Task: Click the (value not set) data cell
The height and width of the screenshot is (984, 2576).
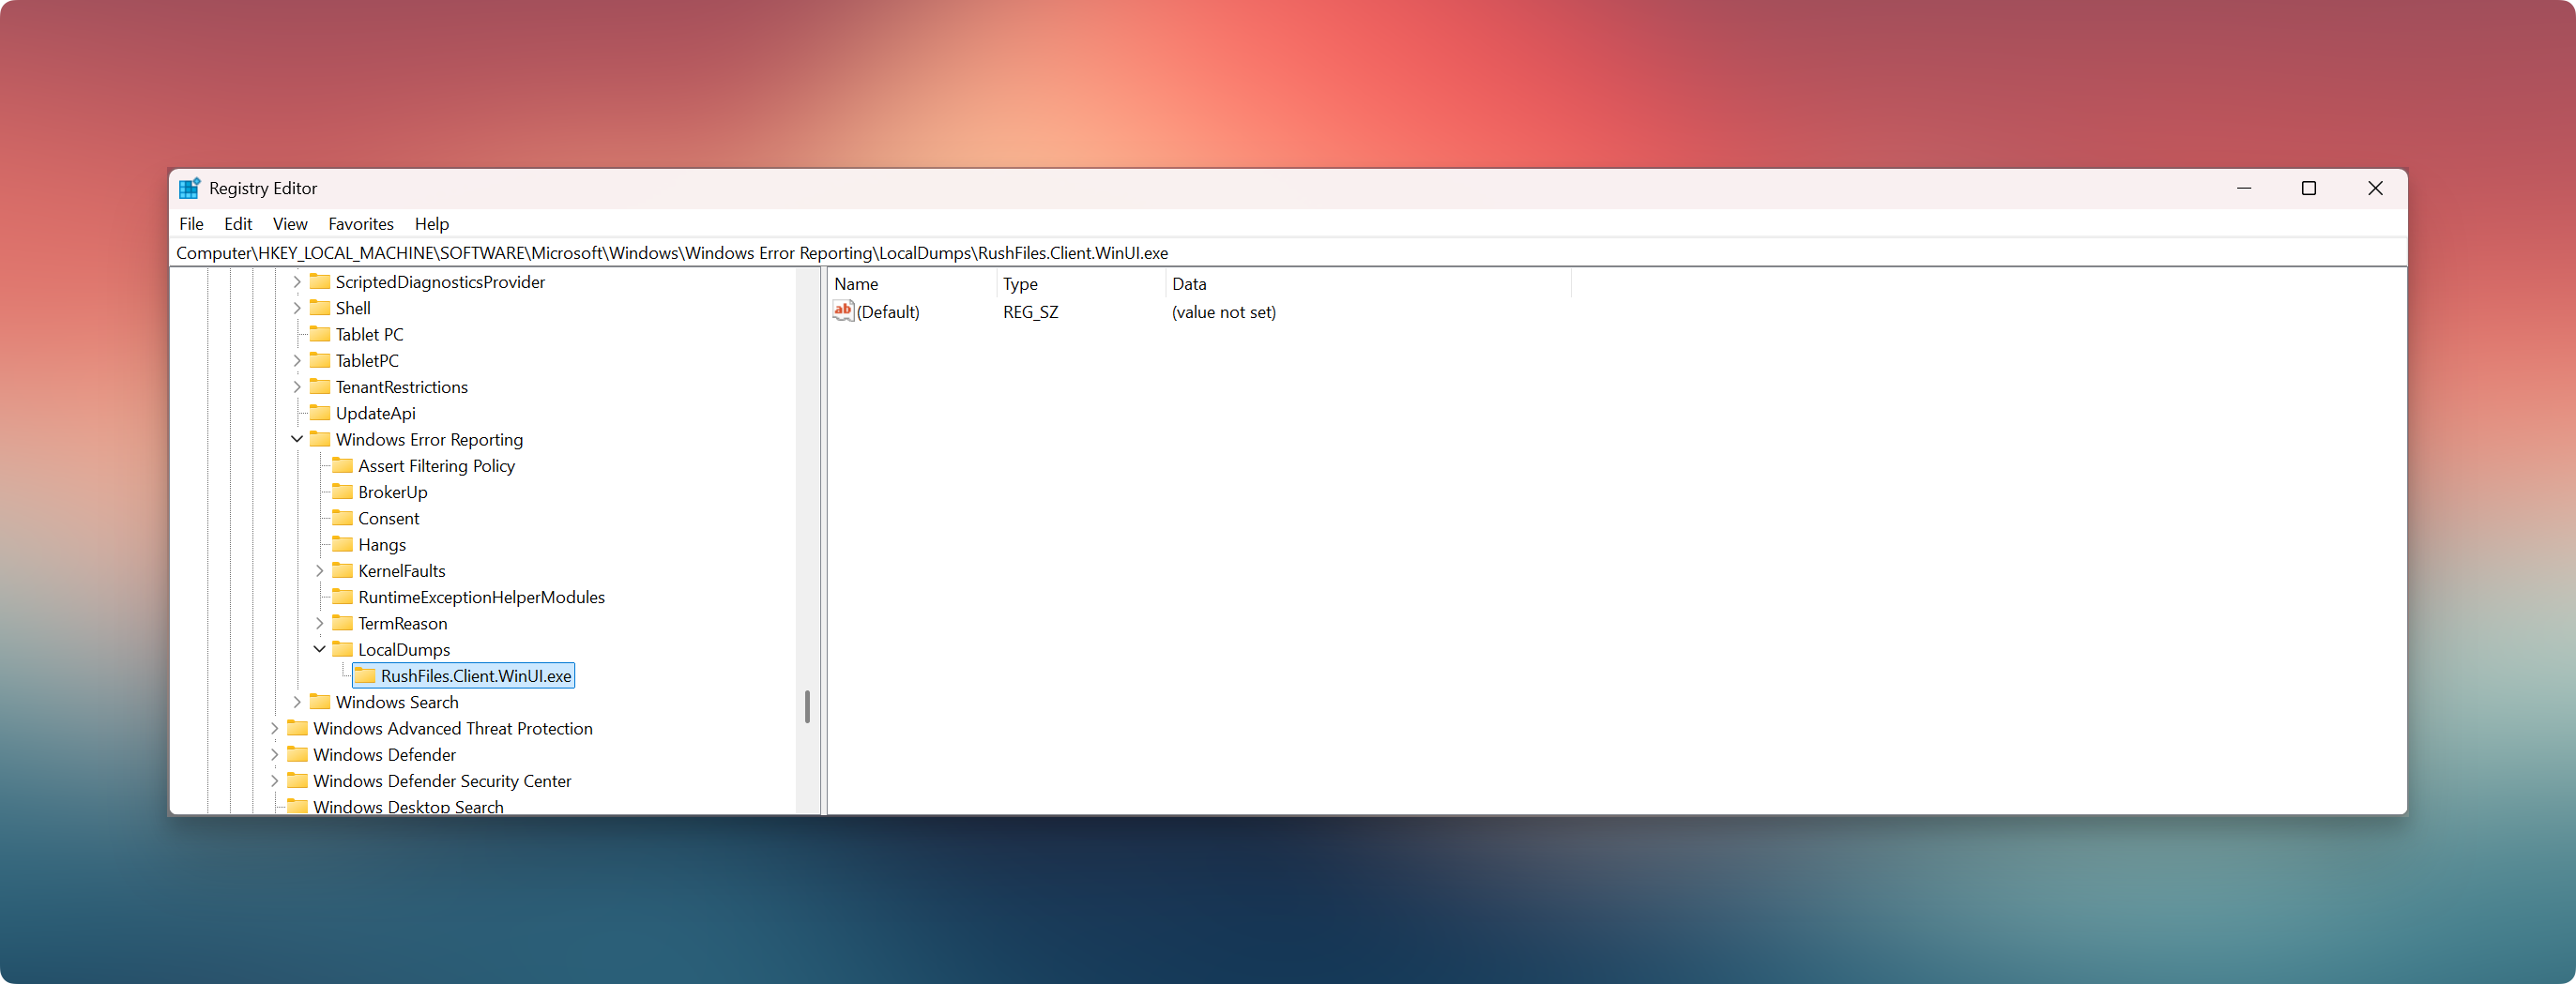Action: (x=1224, y=312)
